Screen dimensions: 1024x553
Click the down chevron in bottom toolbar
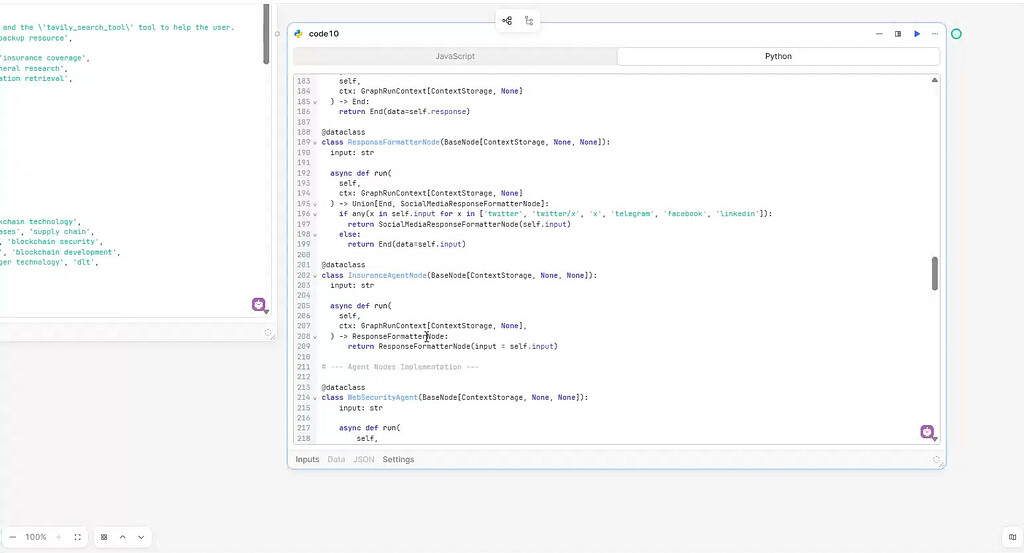coord(141,537)
